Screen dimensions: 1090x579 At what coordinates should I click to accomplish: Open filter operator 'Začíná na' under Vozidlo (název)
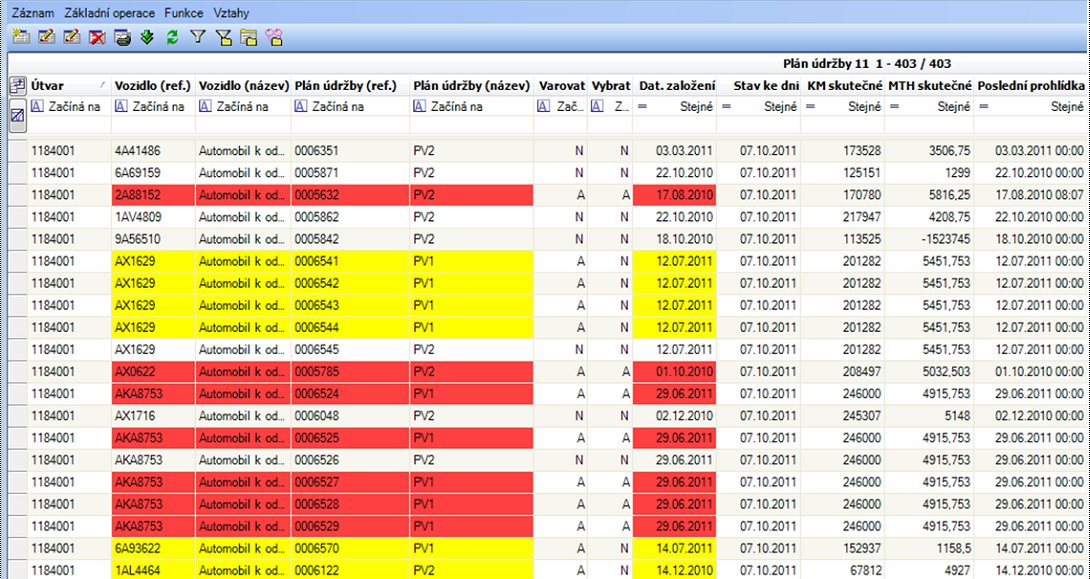point(243,107)
